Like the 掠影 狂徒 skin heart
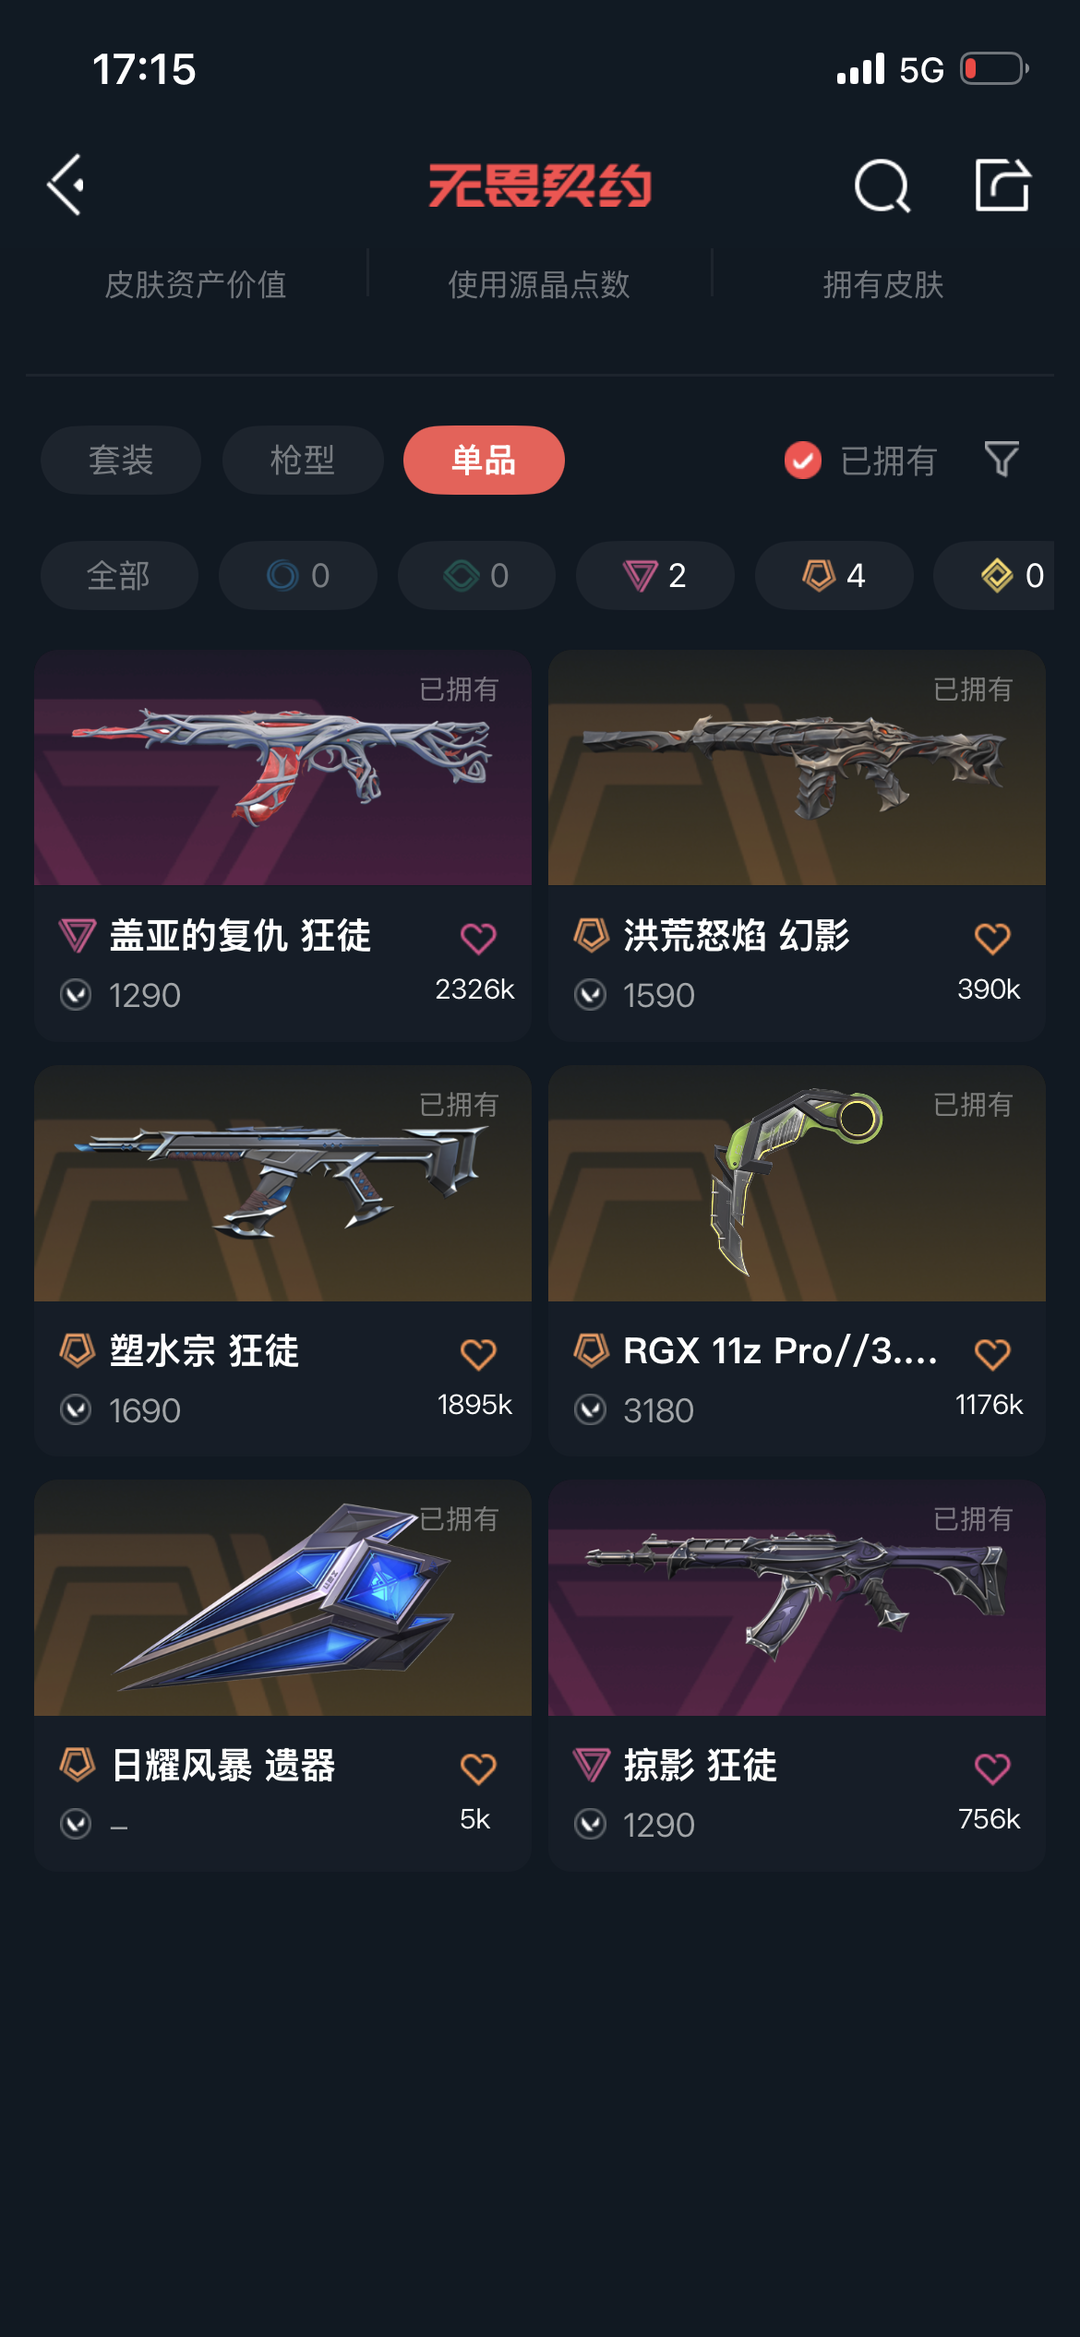 click(992, 1769)
